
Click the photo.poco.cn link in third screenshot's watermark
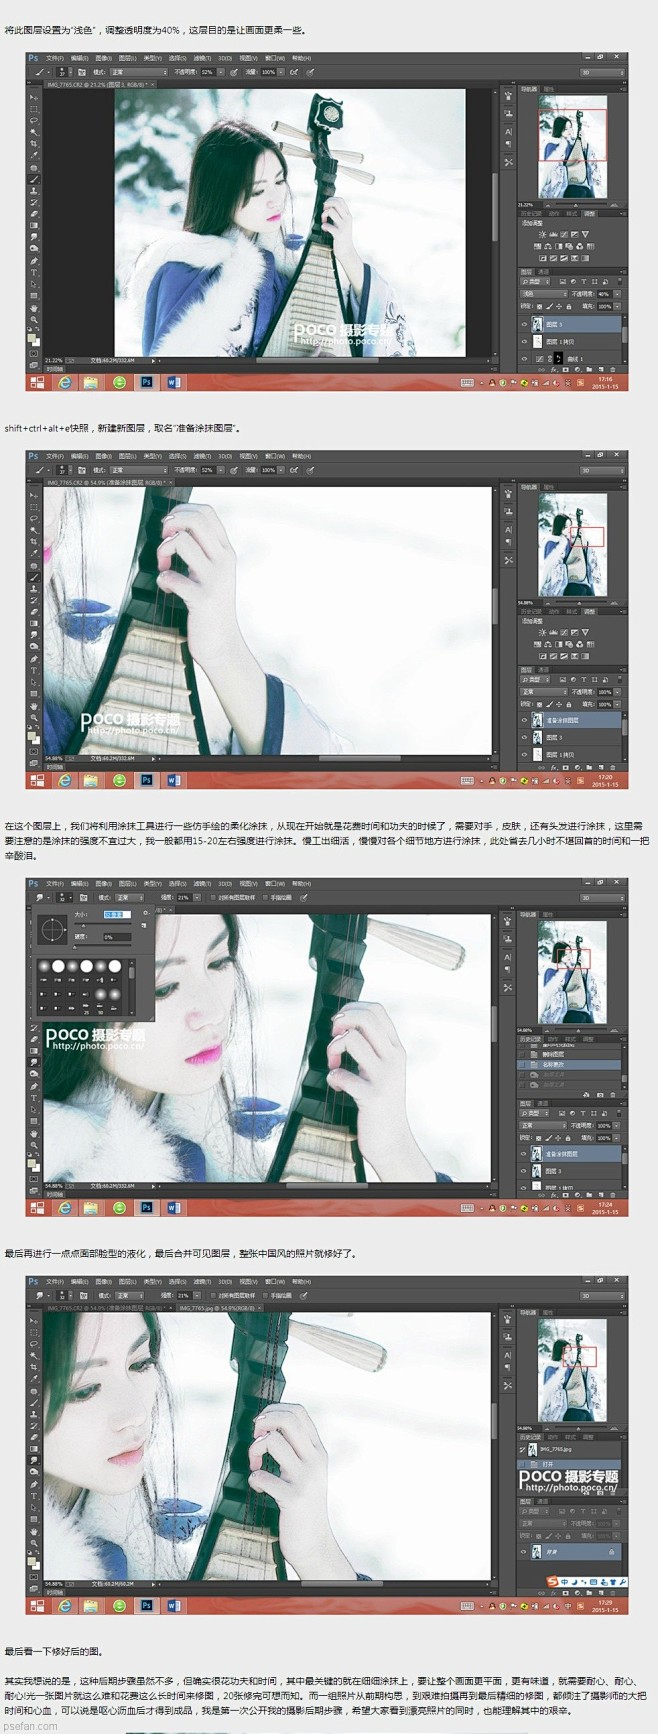point(95,1046)
